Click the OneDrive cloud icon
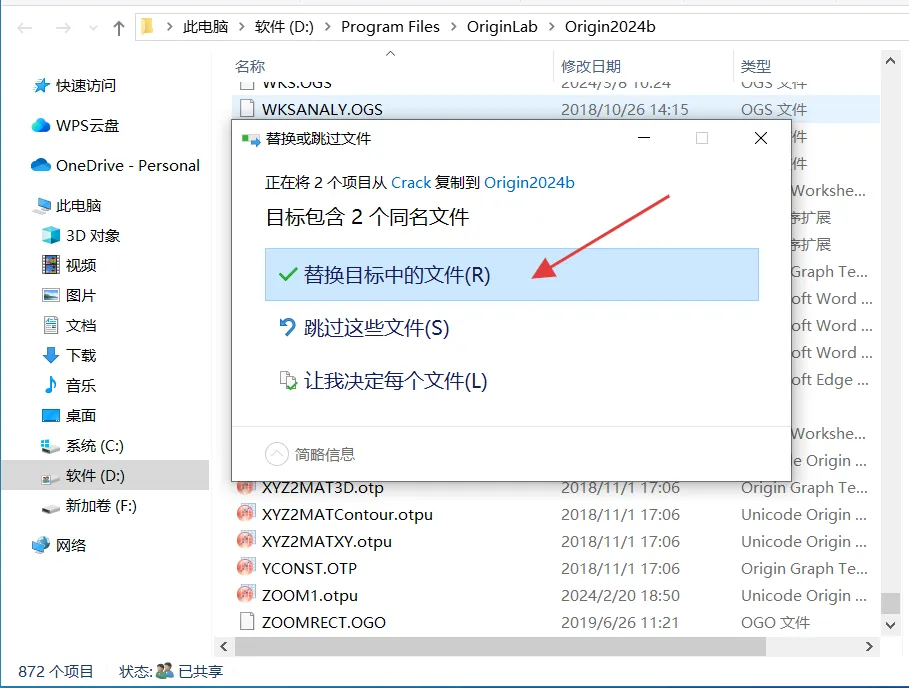This screenshot has width=909, height=688. point(41,165)
